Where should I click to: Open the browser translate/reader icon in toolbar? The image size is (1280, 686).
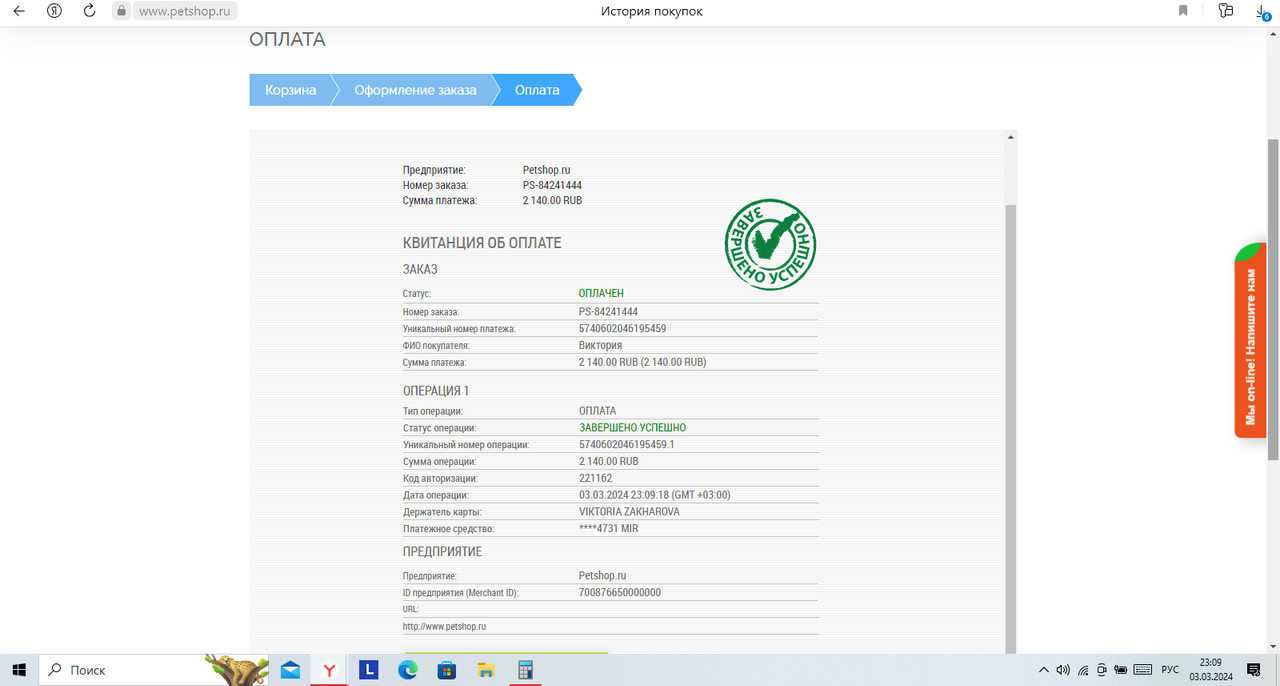click(x=1226, y=11)
